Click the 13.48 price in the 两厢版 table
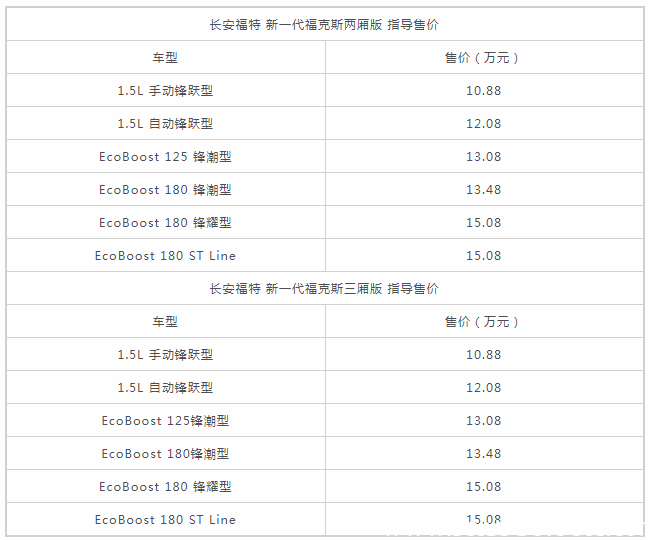Image resolution: width=649 pixels, height=540 pixels. pos(483,189)
